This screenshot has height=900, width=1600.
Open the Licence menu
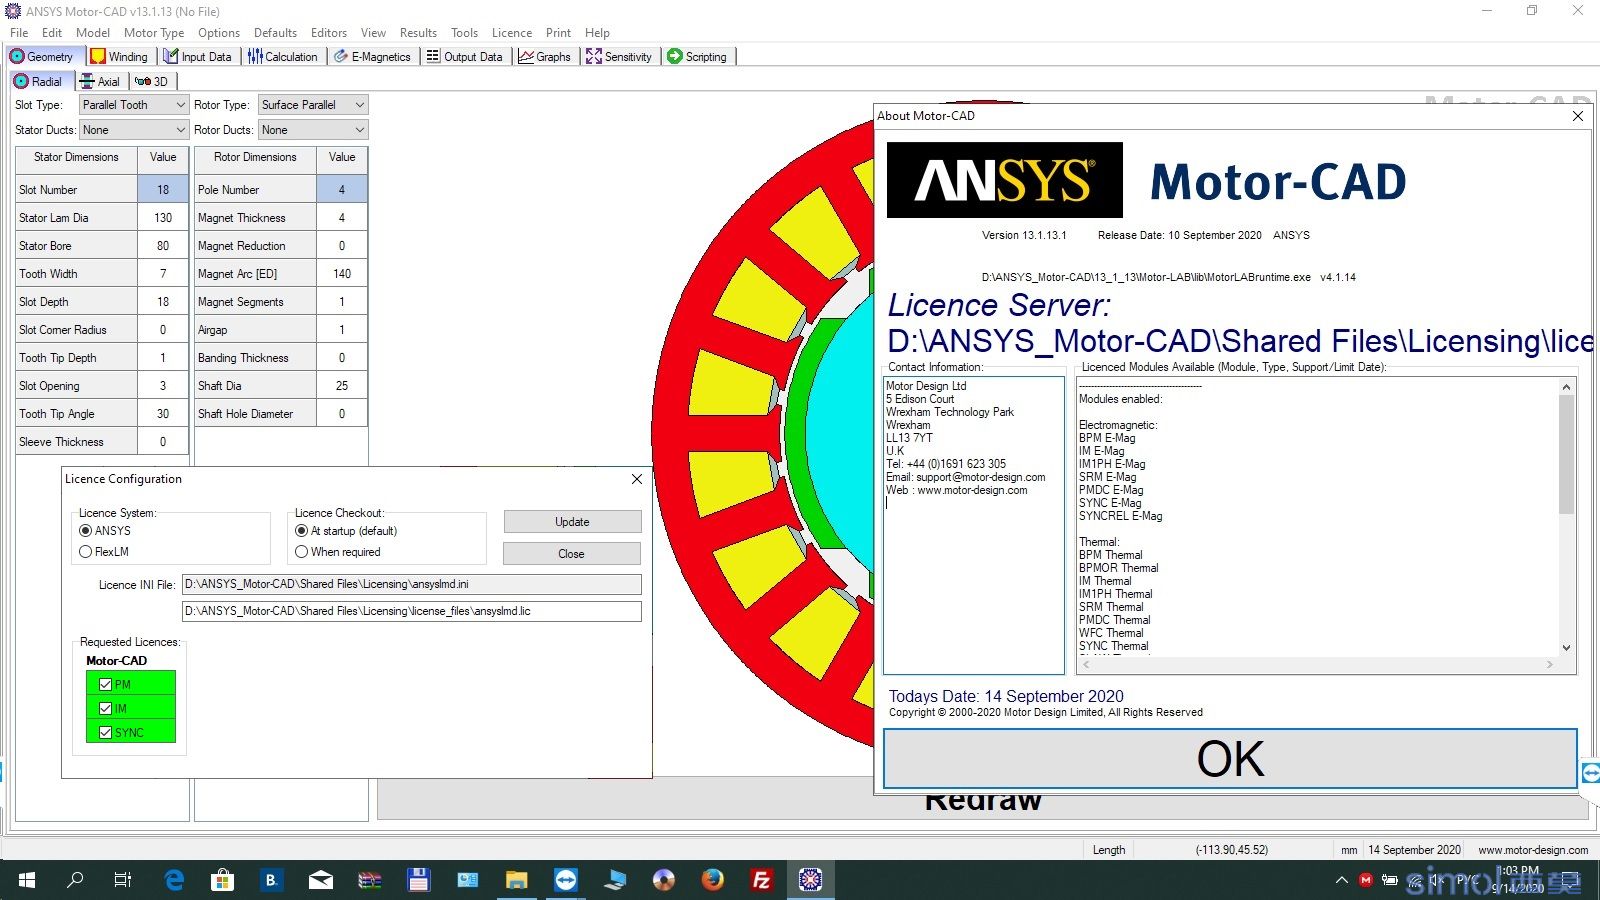coord(512,33)
